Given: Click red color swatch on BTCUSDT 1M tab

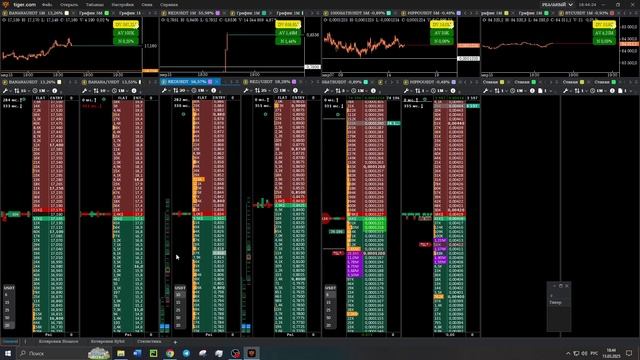Looking at the screenshot, I should pyautogui.click(x=612, y=13).
